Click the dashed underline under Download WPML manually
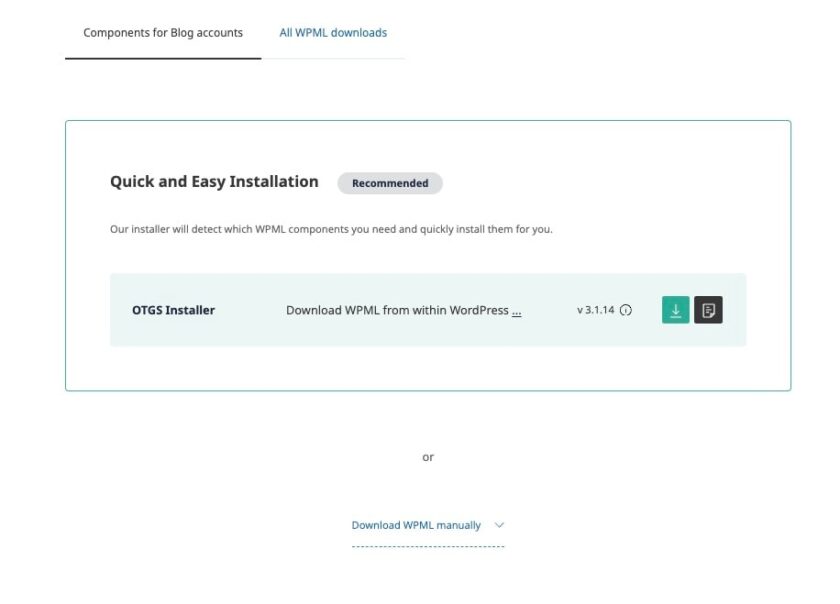The height and width of the screenshot is (604, 840). (x=428, y=546)
